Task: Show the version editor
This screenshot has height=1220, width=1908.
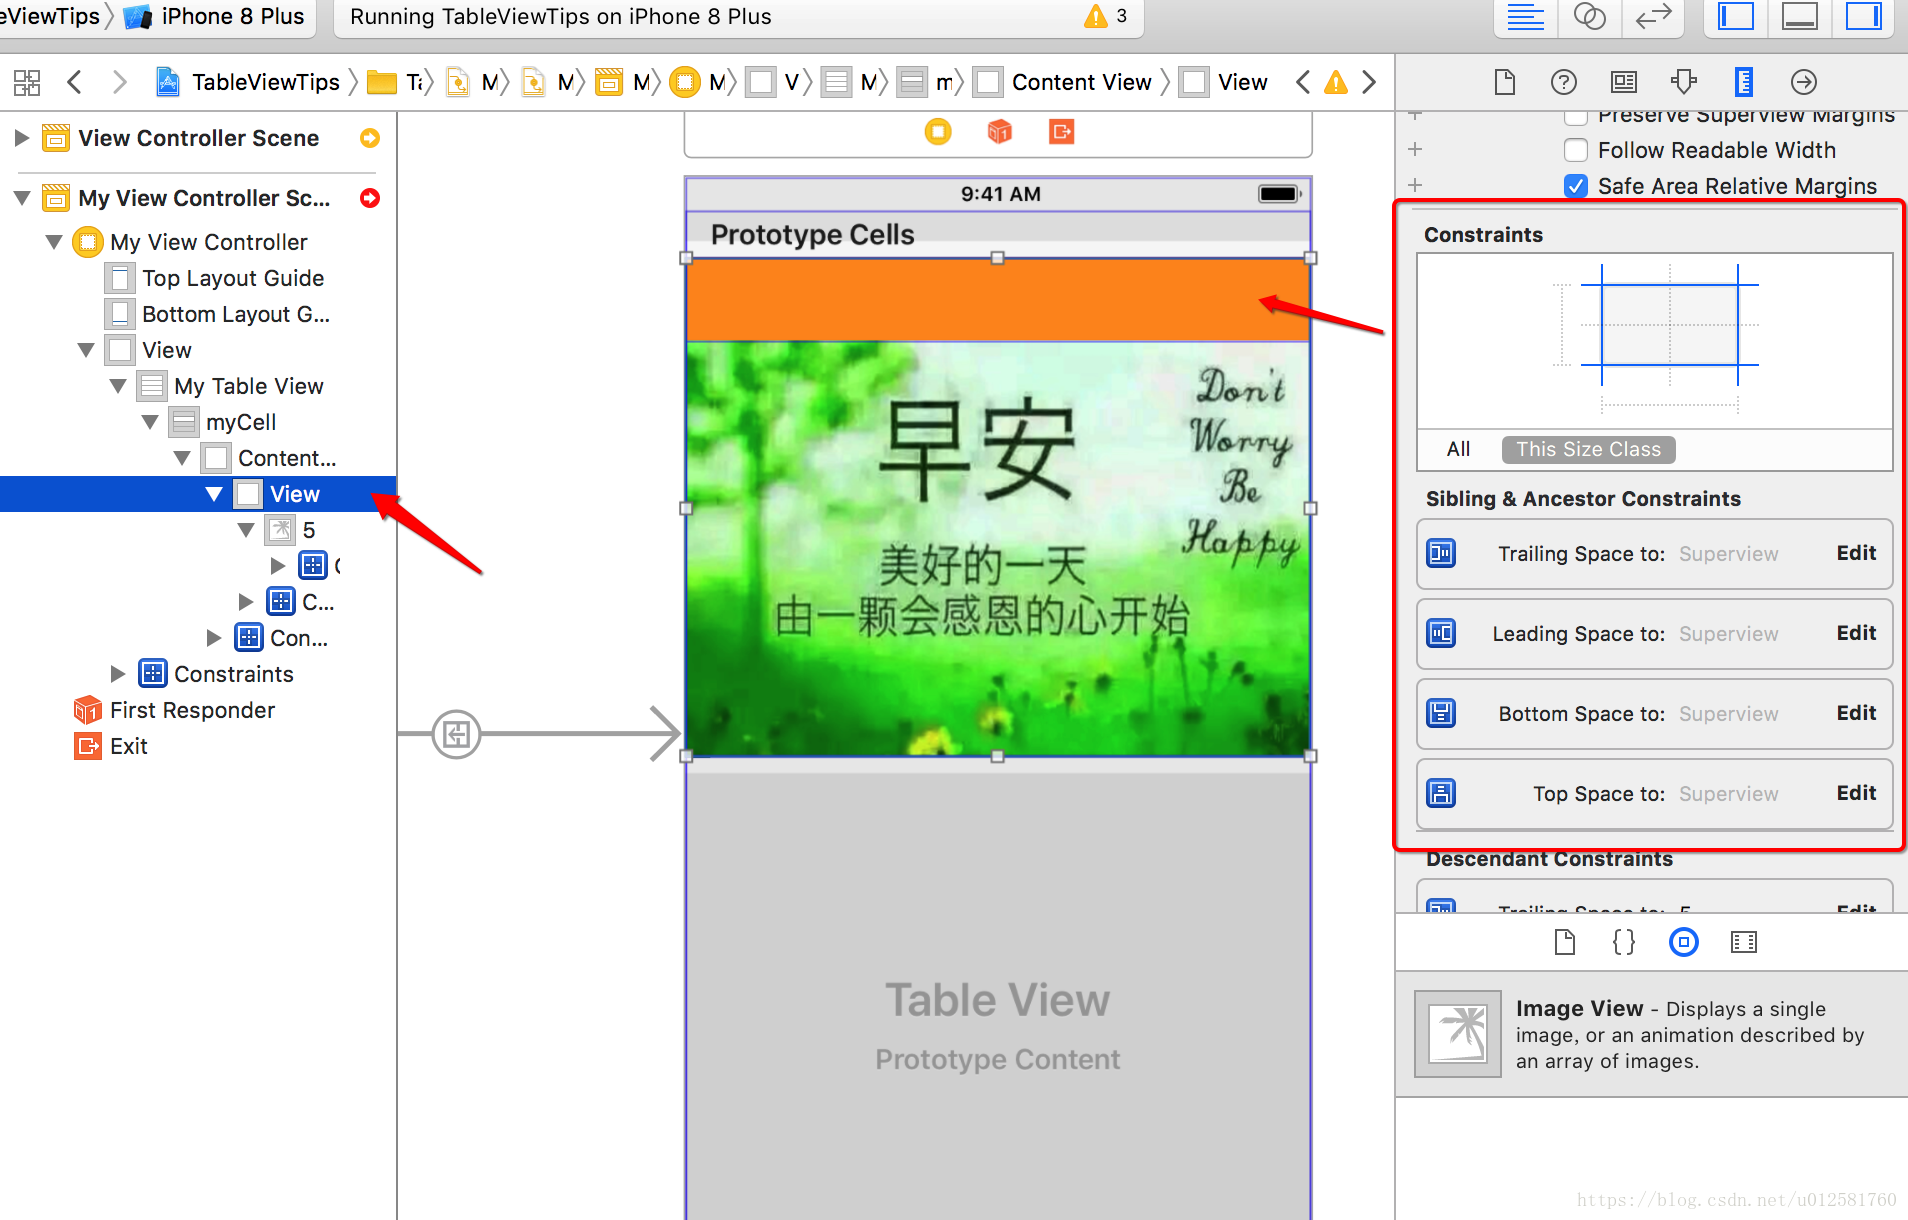Action: click(1653, 17)
